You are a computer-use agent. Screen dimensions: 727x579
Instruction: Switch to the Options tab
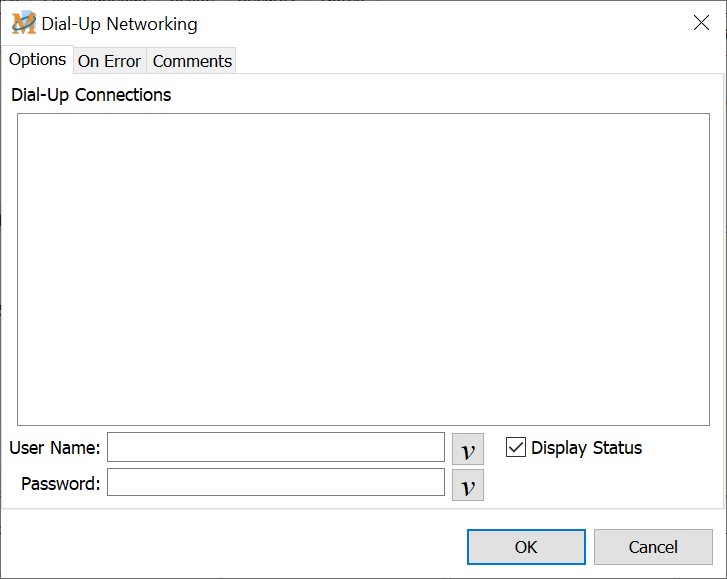point(38,60)
